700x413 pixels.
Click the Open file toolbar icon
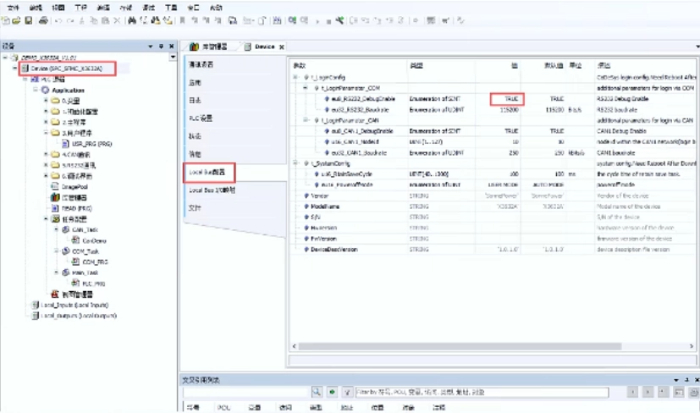pyautogui.click(x=18, y=20)
